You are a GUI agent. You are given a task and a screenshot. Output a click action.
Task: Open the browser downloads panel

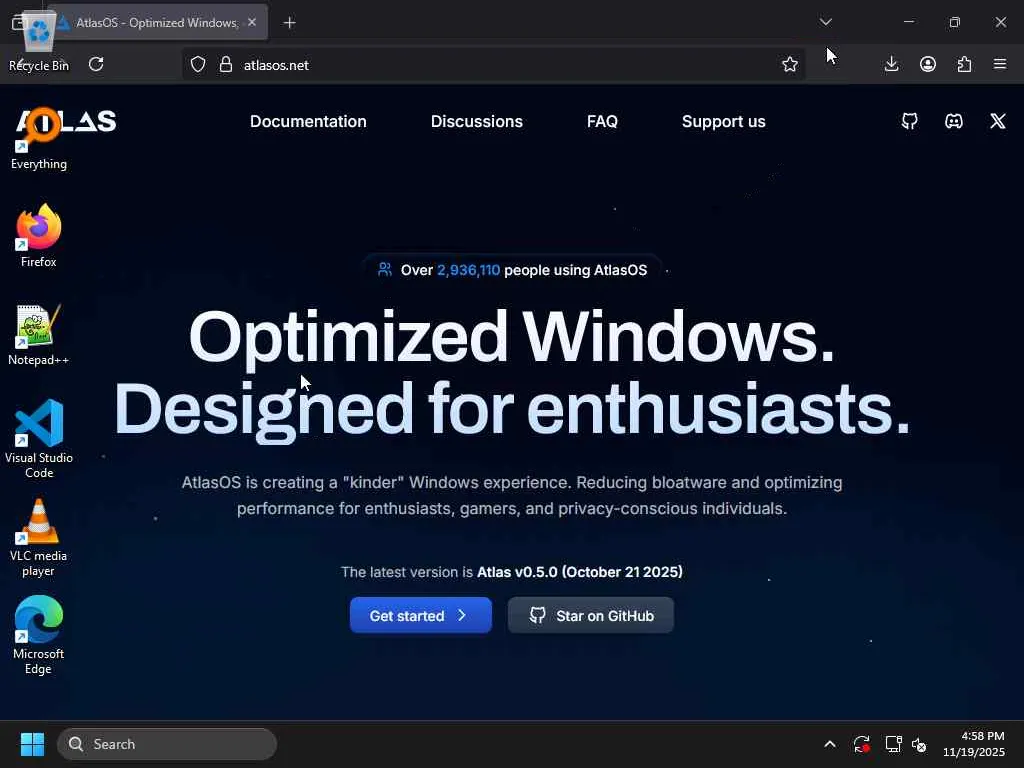(891, 64)
